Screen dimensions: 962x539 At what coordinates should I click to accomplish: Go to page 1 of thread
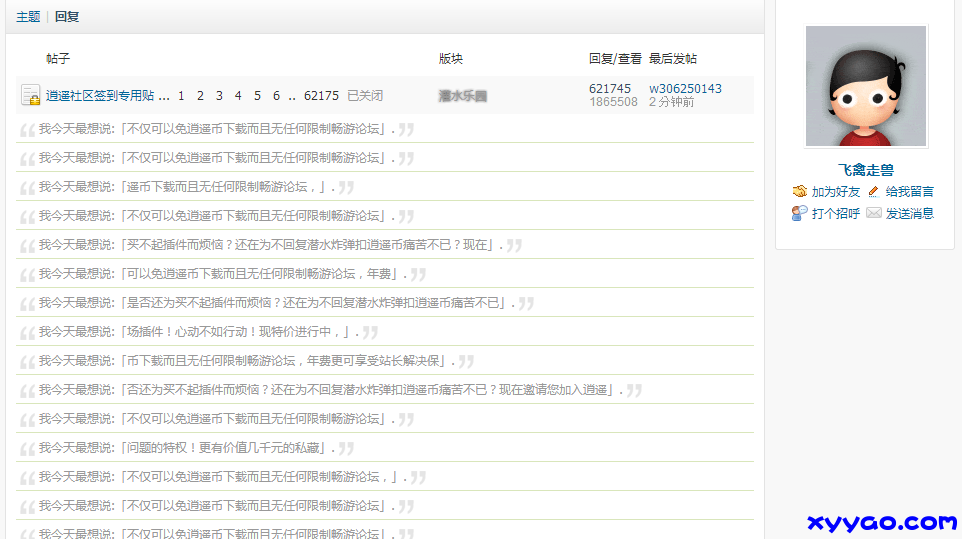(181, 96)
